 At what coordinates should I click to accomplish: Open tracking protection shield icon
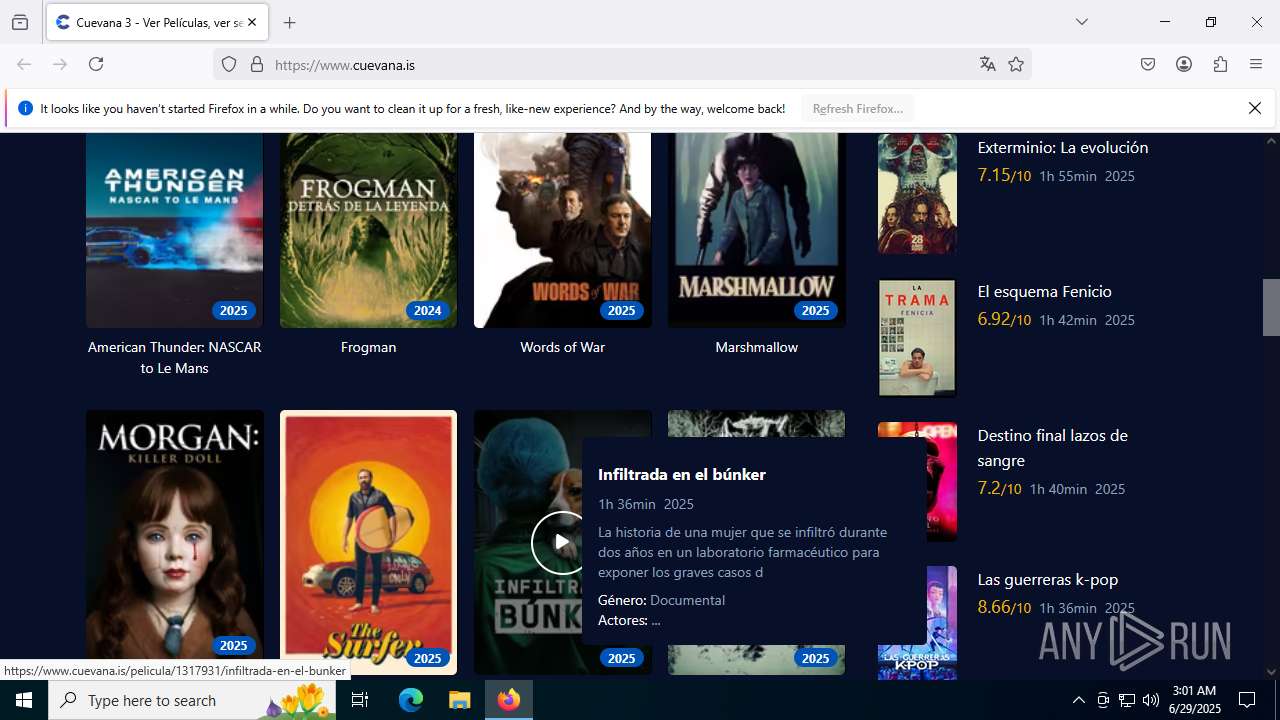229,64
